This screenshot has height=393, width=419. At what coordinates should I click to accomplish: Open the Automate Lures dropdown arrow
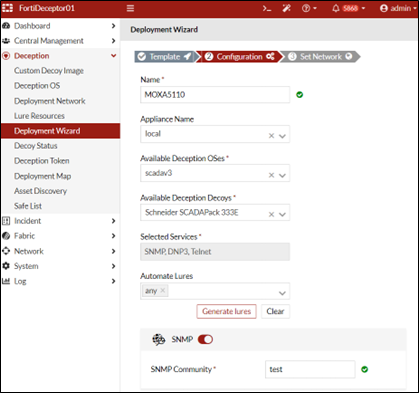[x=282, y=293]
